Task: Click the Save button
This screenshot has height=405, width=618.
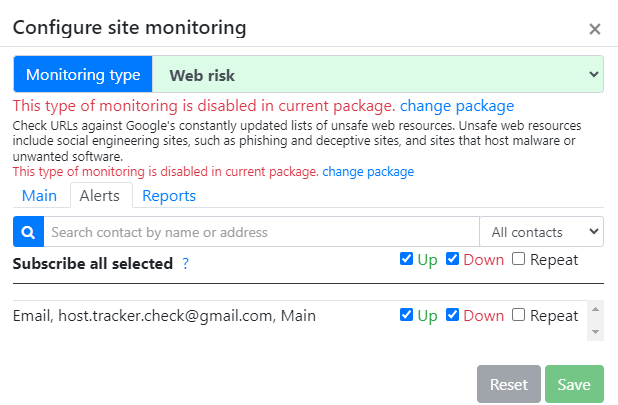Action: point(574,384)
